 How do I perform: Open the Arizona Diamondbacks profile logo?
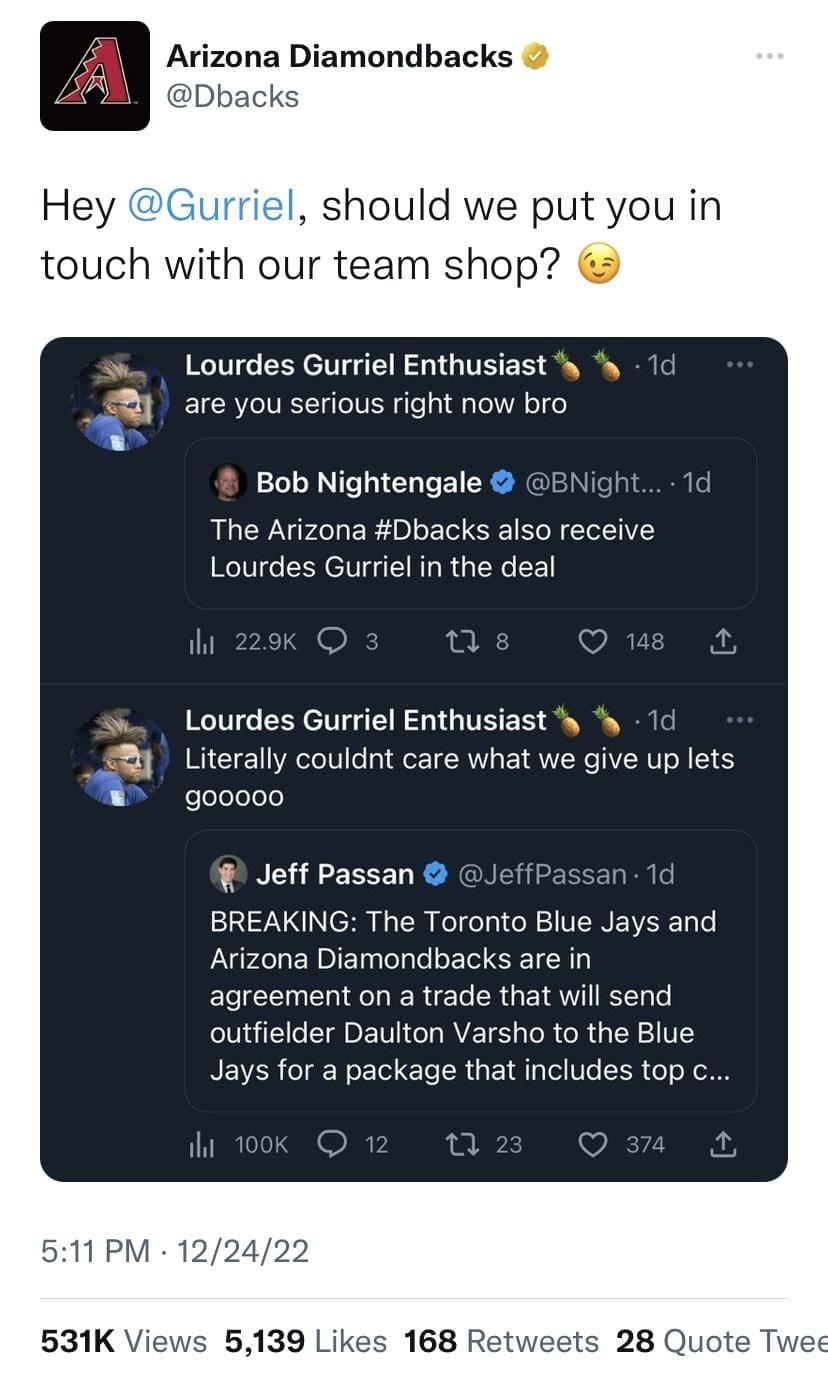coord(95,76)
